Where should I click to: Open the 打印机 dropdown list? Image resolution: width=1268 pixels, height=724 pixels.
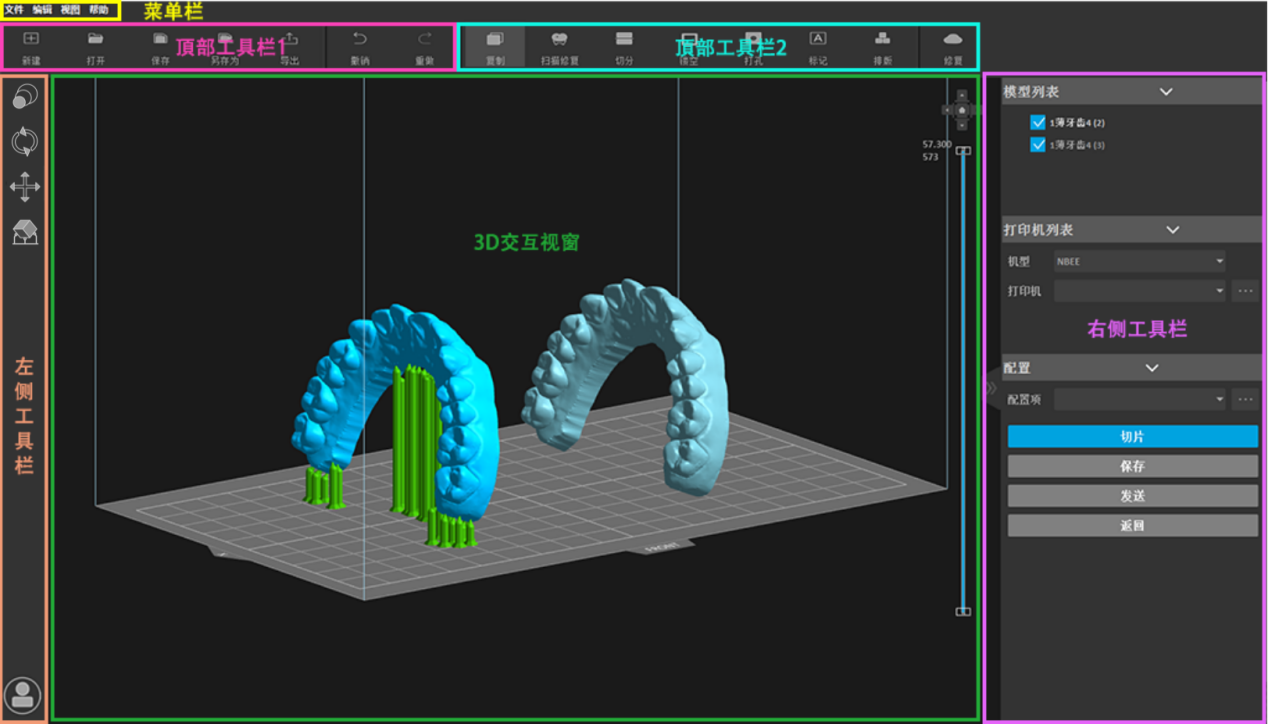tap(1140, 291)
